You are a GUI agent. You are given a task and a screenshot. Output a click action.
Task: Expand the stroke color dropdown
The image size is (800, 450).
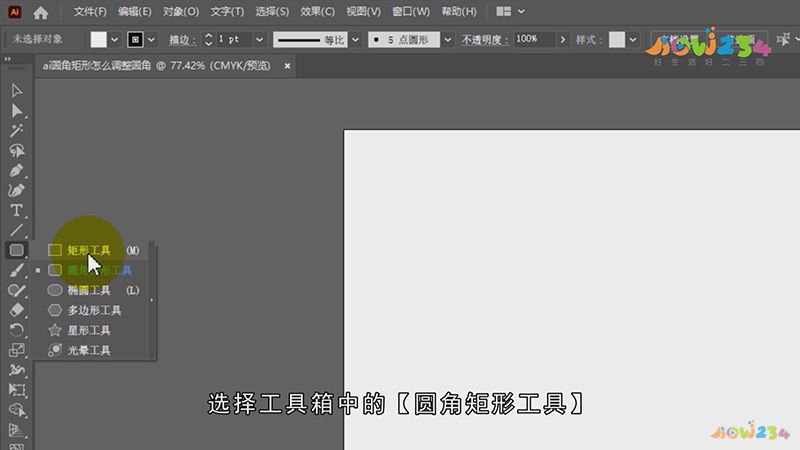tap(151, 39)
